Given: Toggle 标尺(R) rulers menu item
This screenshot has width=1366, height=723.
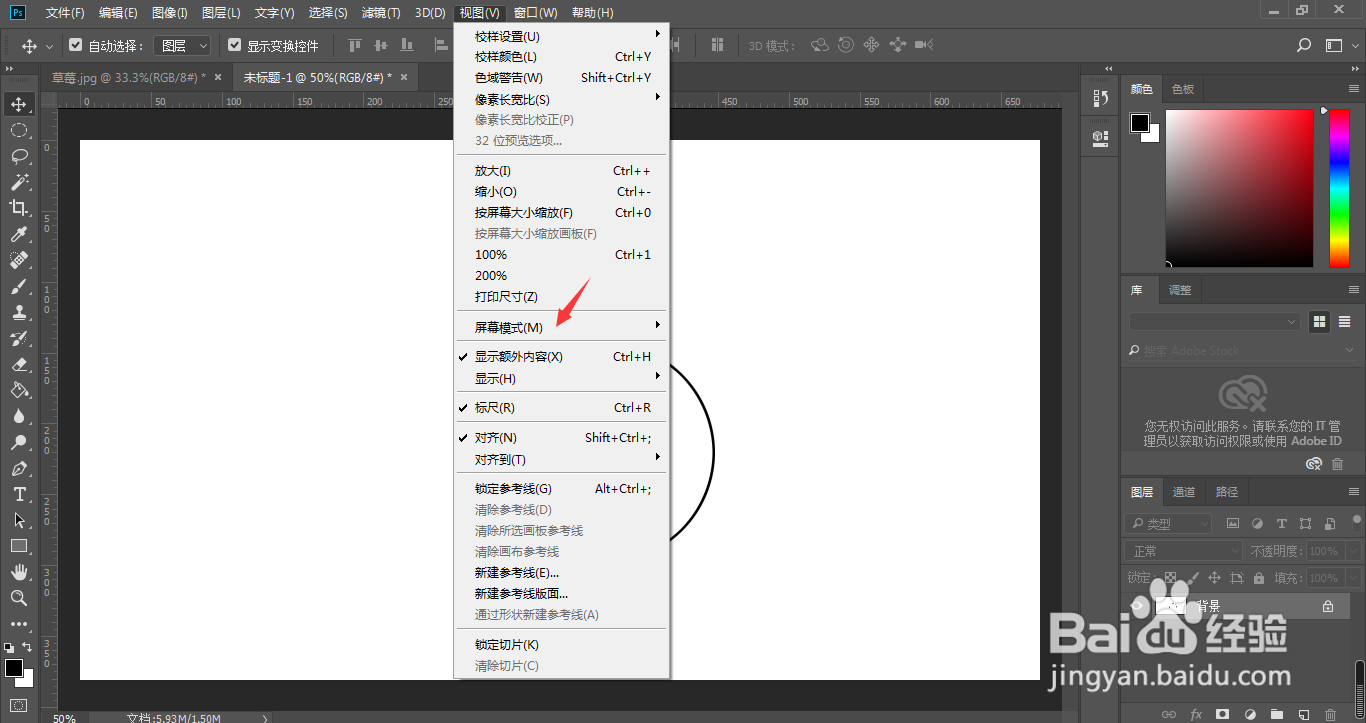Looking at the screenshot, I should (560, 408).
